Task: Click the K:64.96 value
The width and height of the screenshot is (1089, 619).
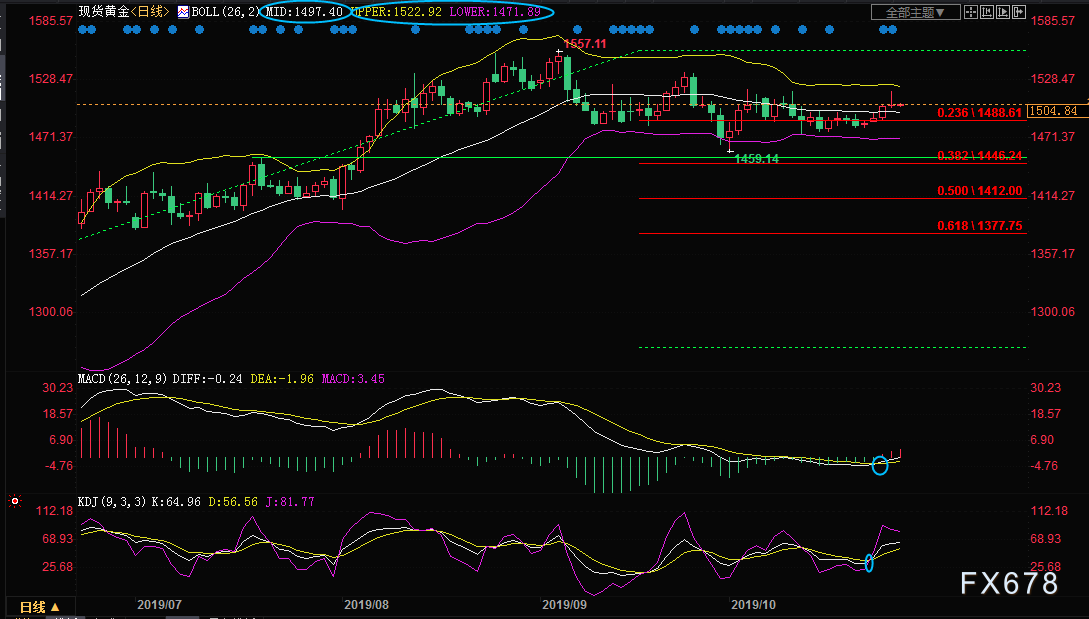Action: coord(175,502)
